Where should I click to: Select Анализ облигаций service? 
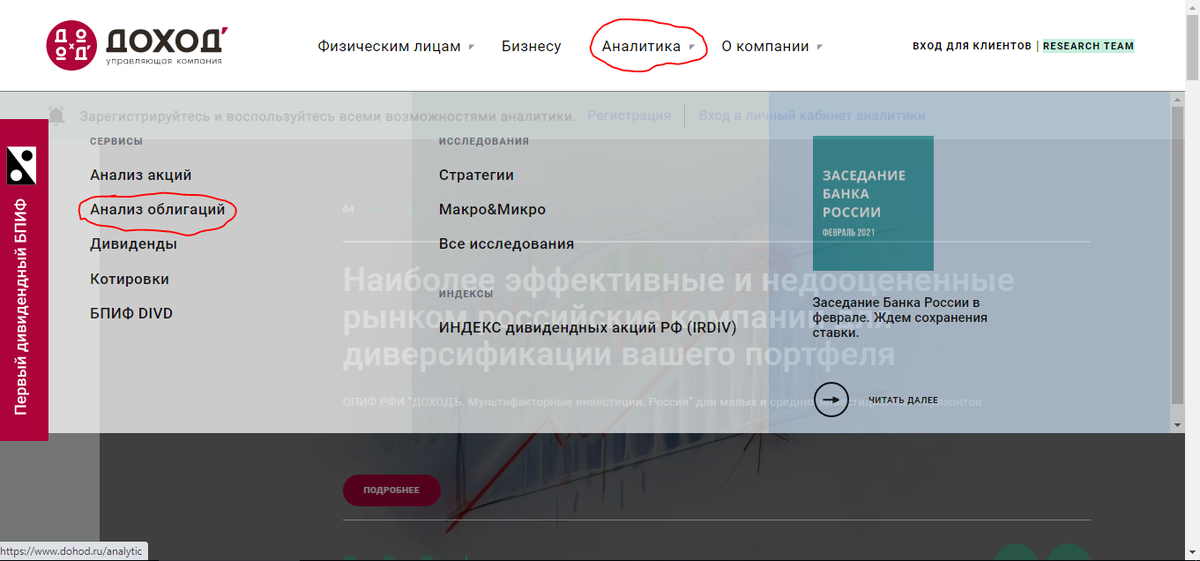coord(158,210)
